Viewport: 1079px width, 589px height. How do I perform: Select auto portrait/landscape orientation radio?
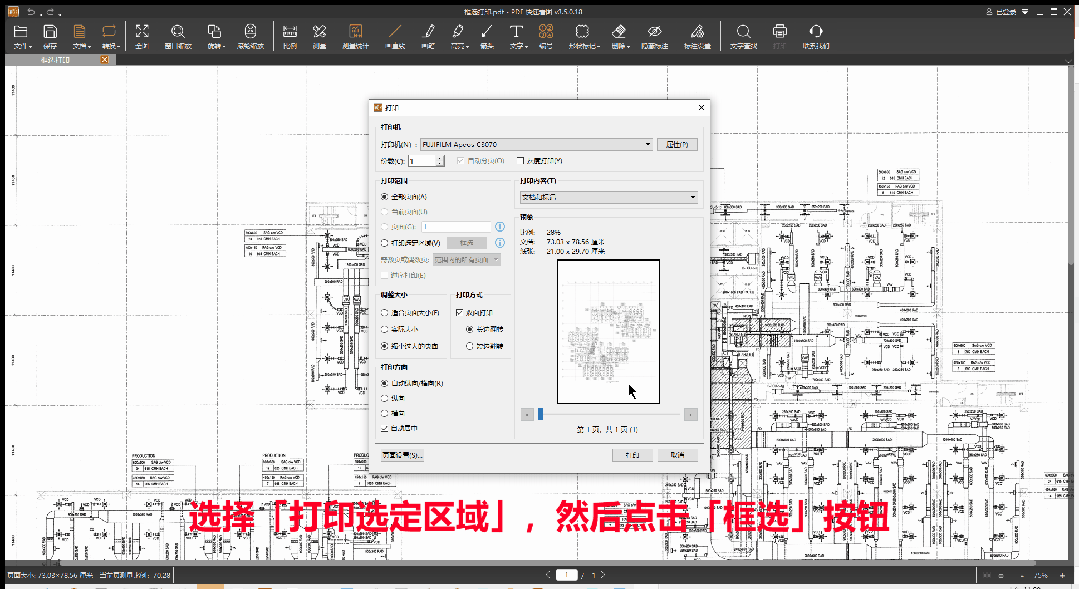pos(385,383)
